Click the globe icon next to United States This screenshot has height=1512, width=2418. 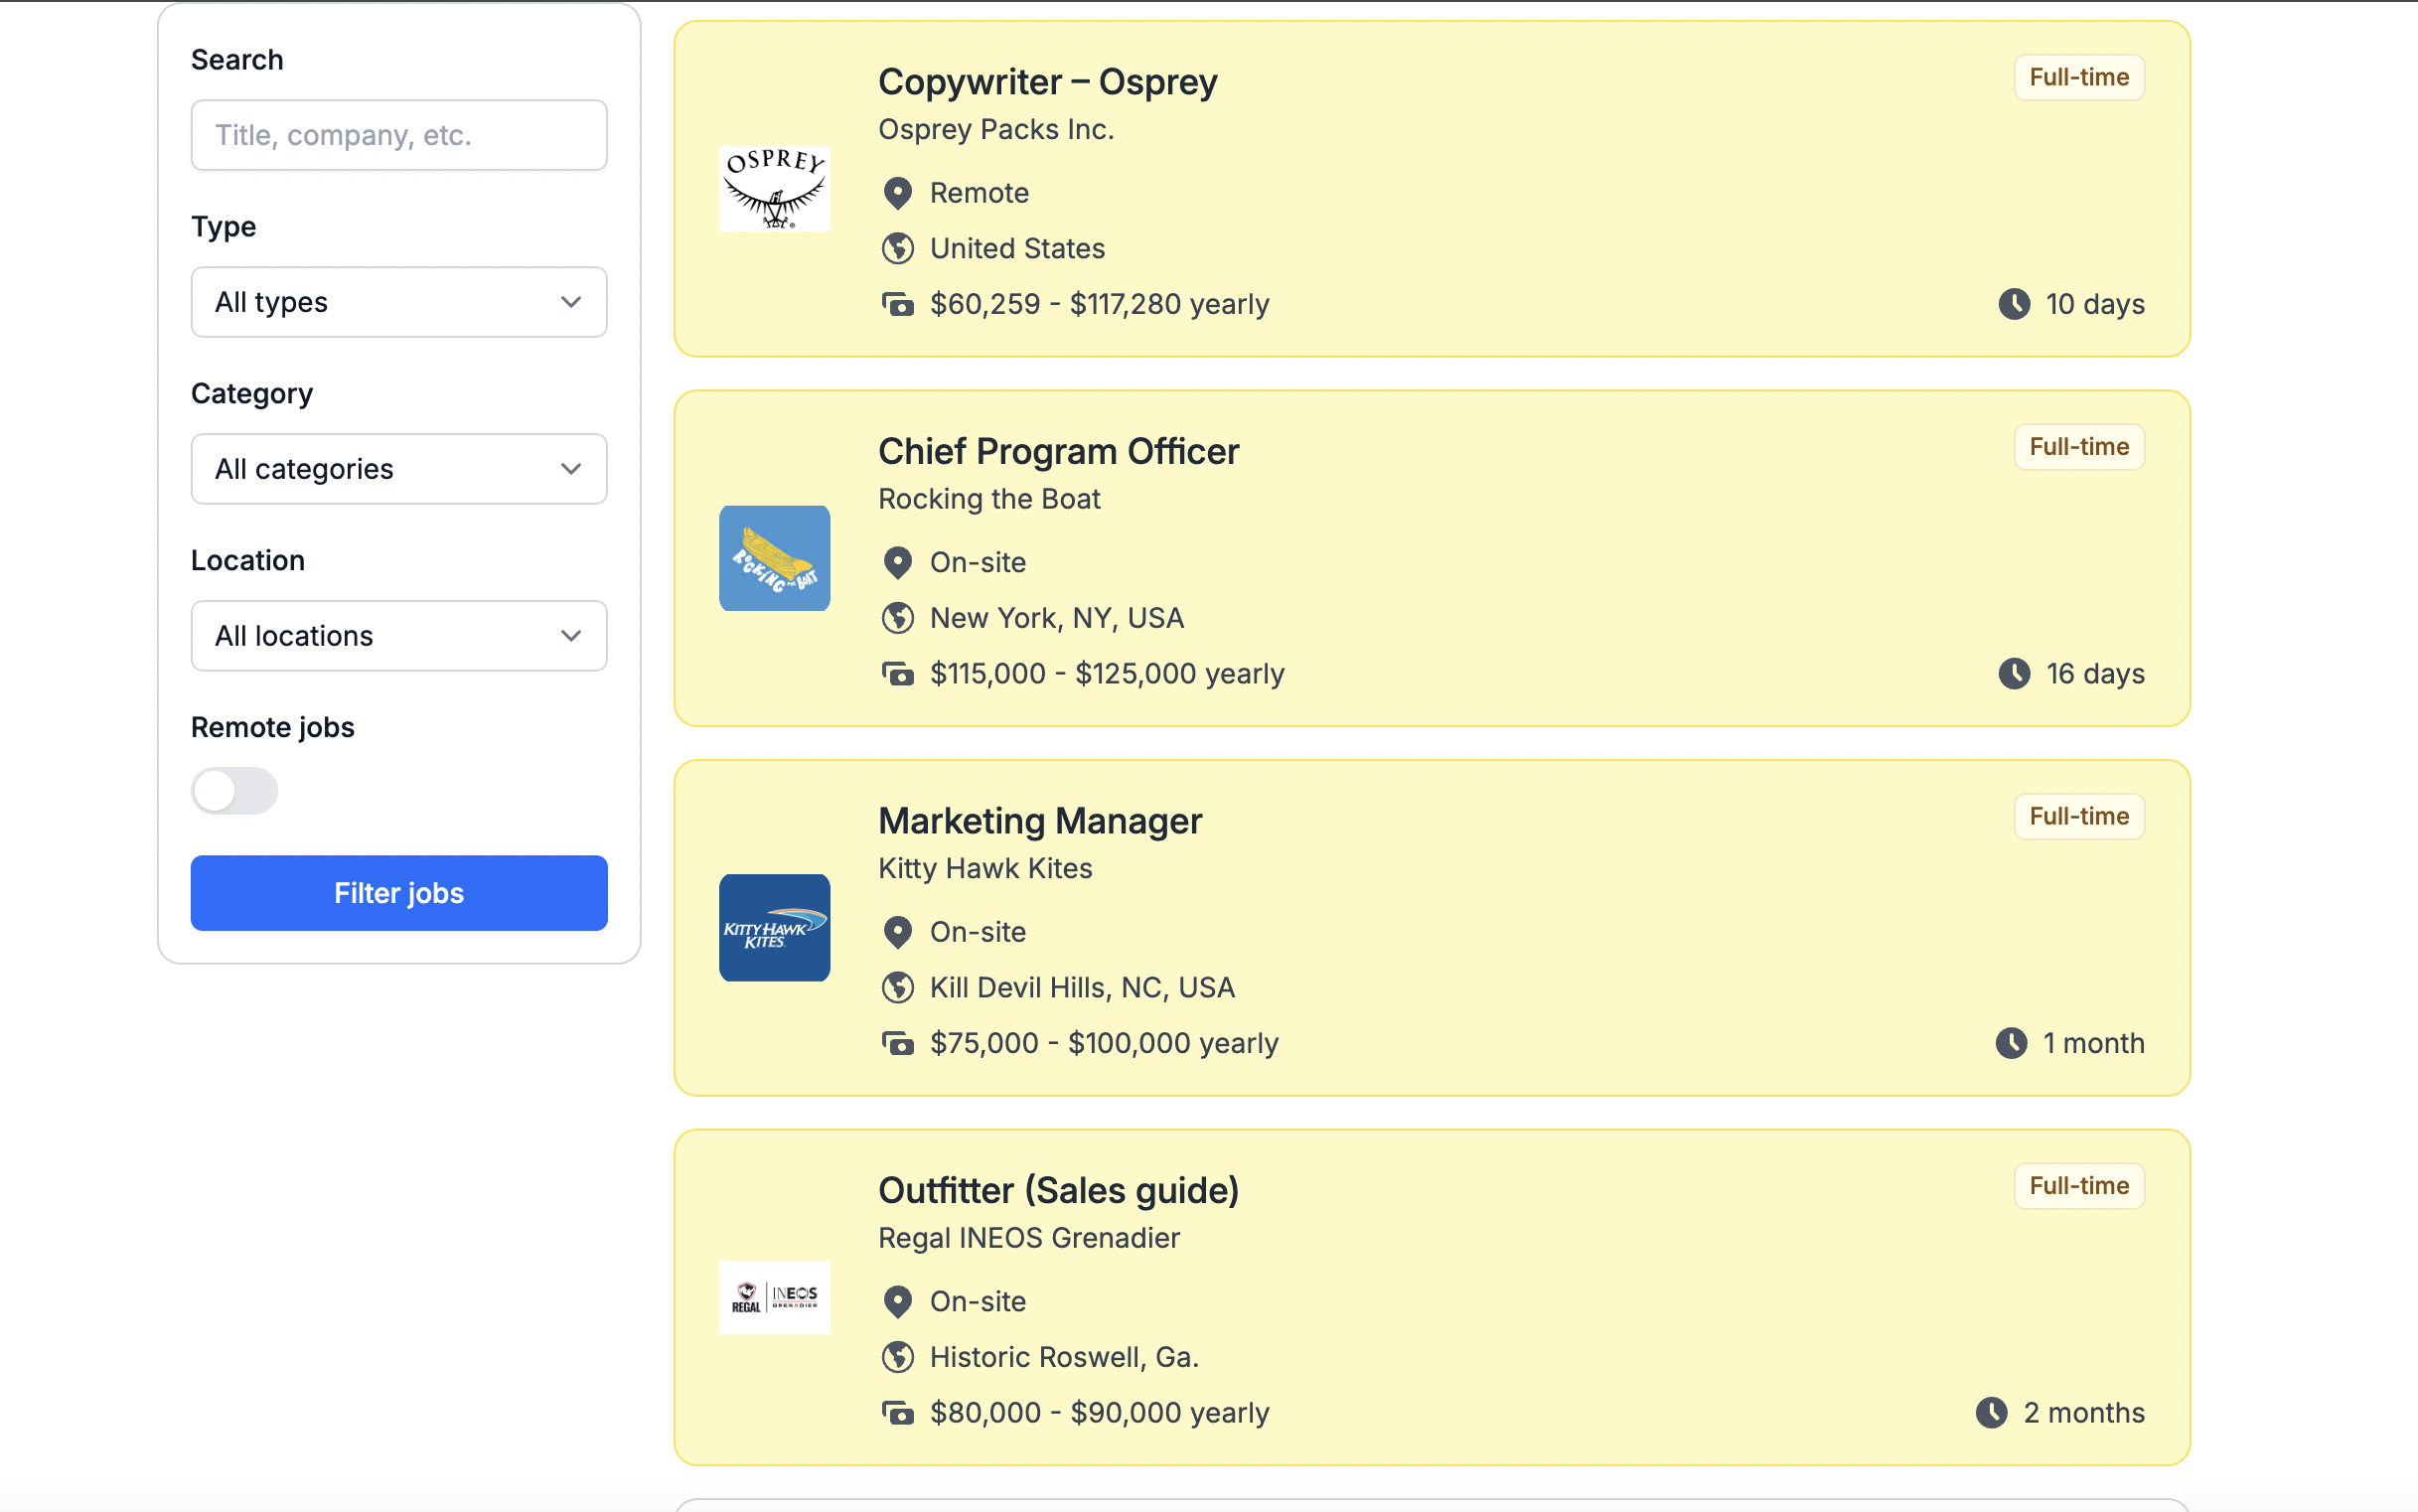[x=897, y=248]
